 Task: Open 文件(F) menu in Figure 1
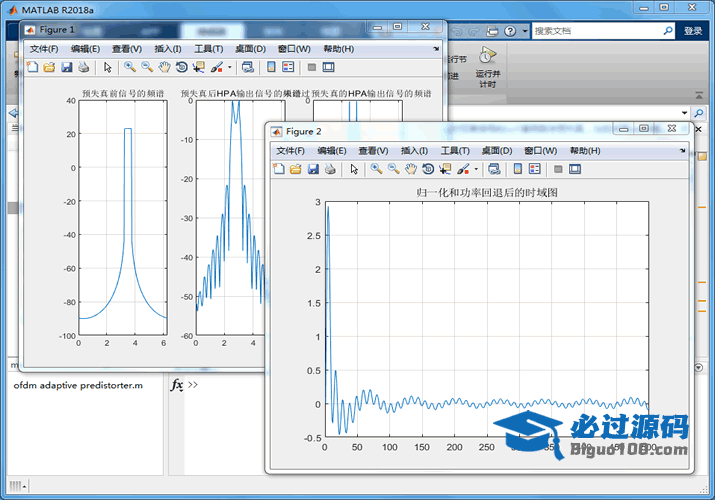tap(44, 49)
